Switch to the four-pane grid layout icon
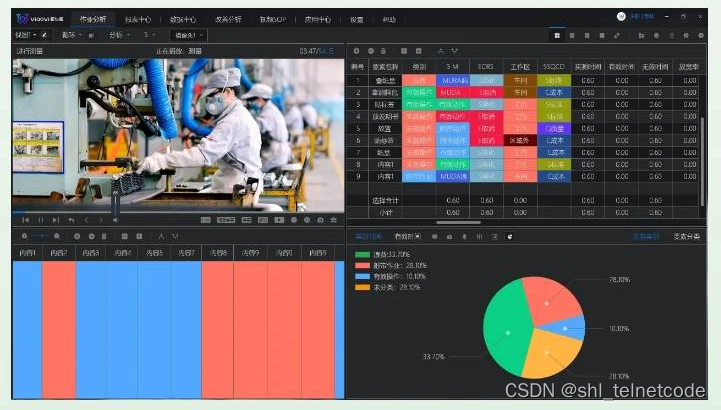Viewport: 721px width, 410px height. (557, 35)
